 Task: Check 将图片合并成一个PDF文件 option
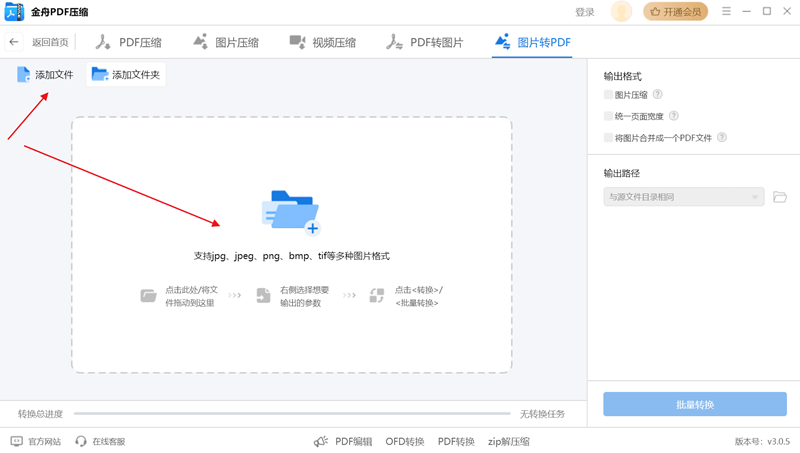click(x=608, y=137)
